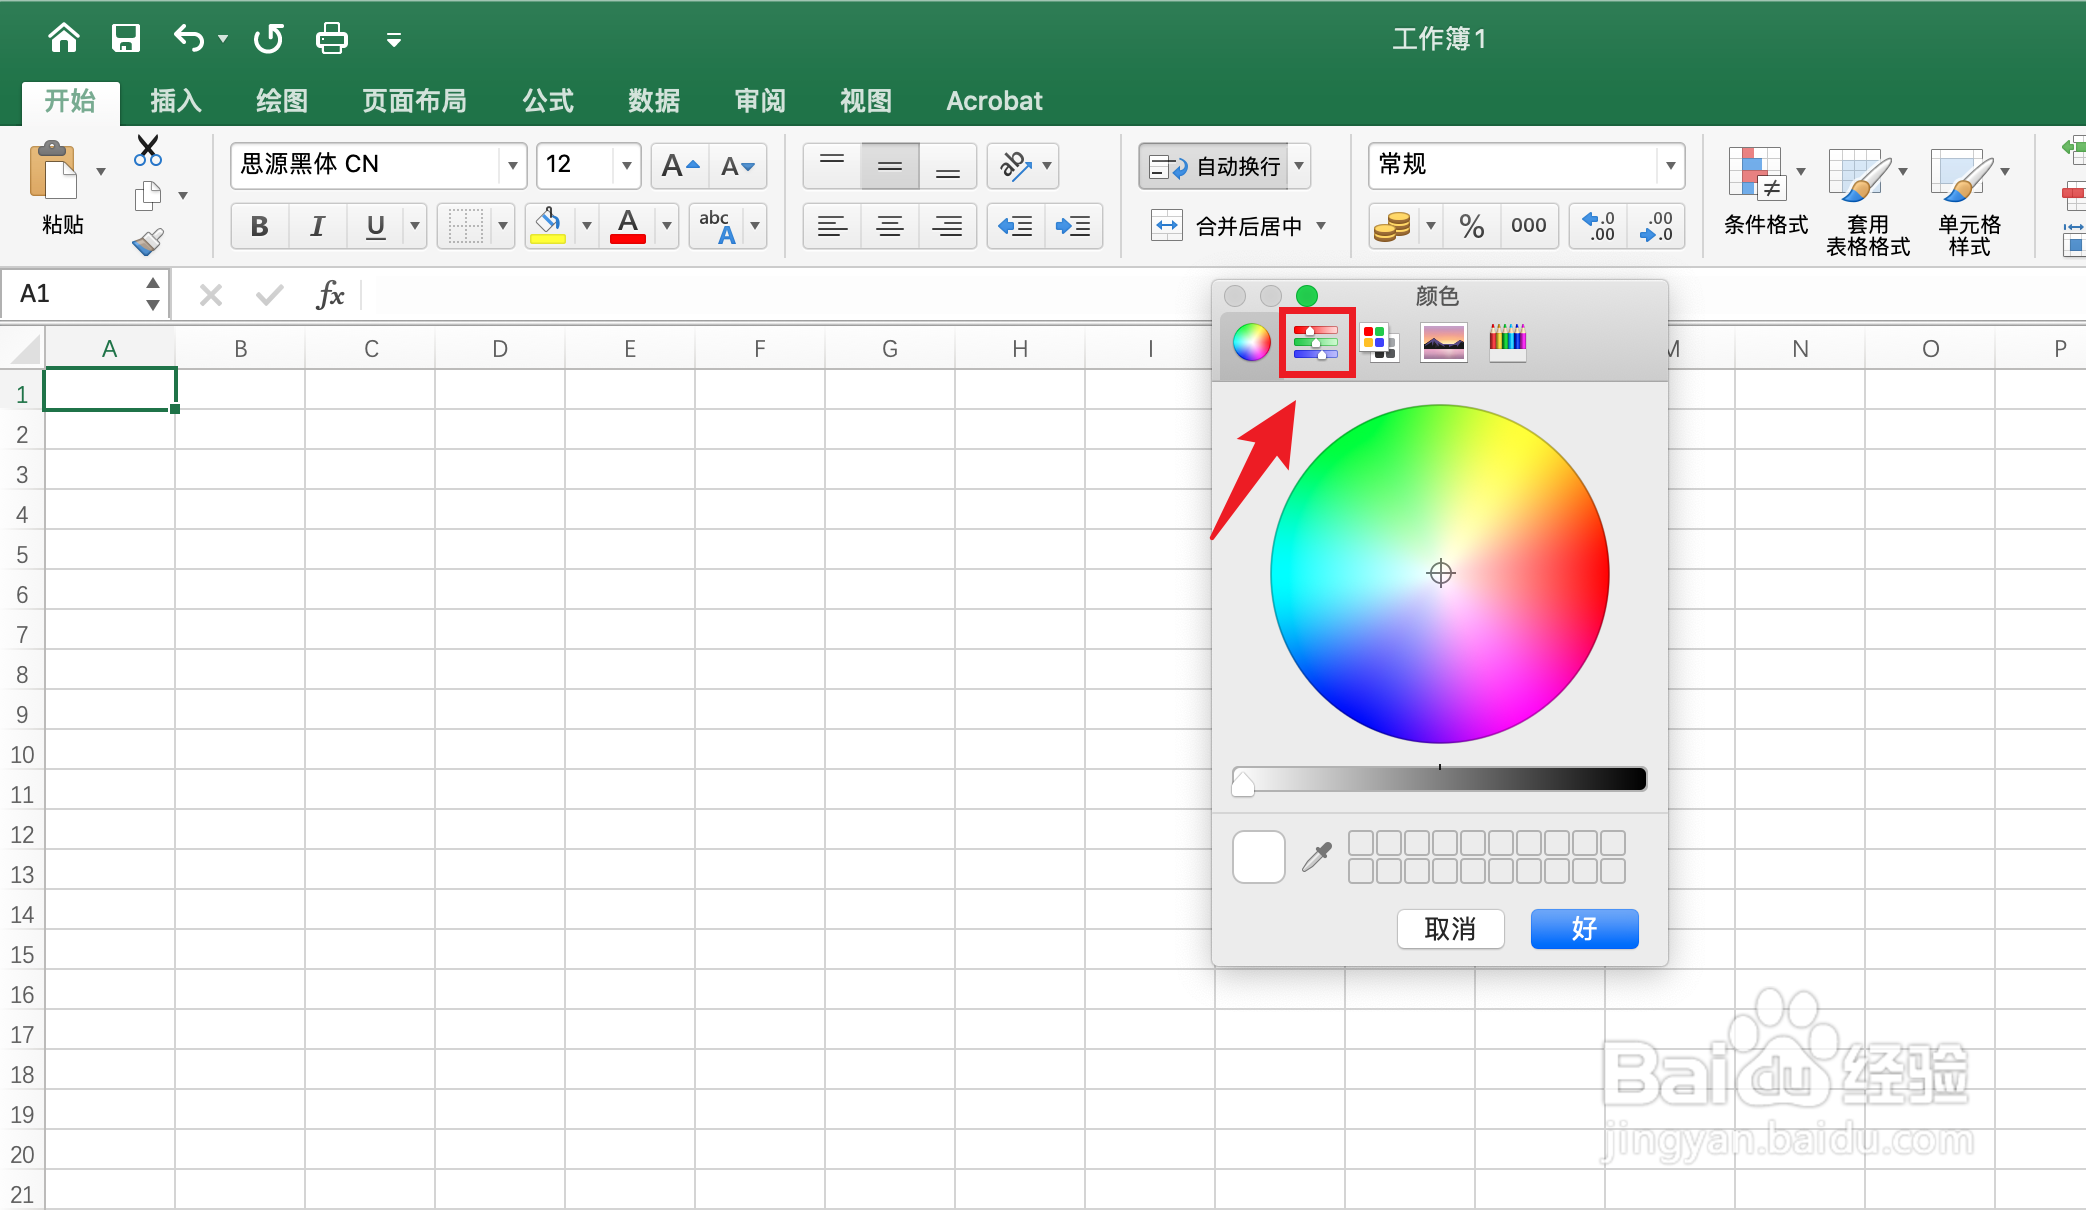The width and height of the screenshot is (2086, 1210).
Task: Toggle 自动换行 wrap text
Action: coord(1216,166)
